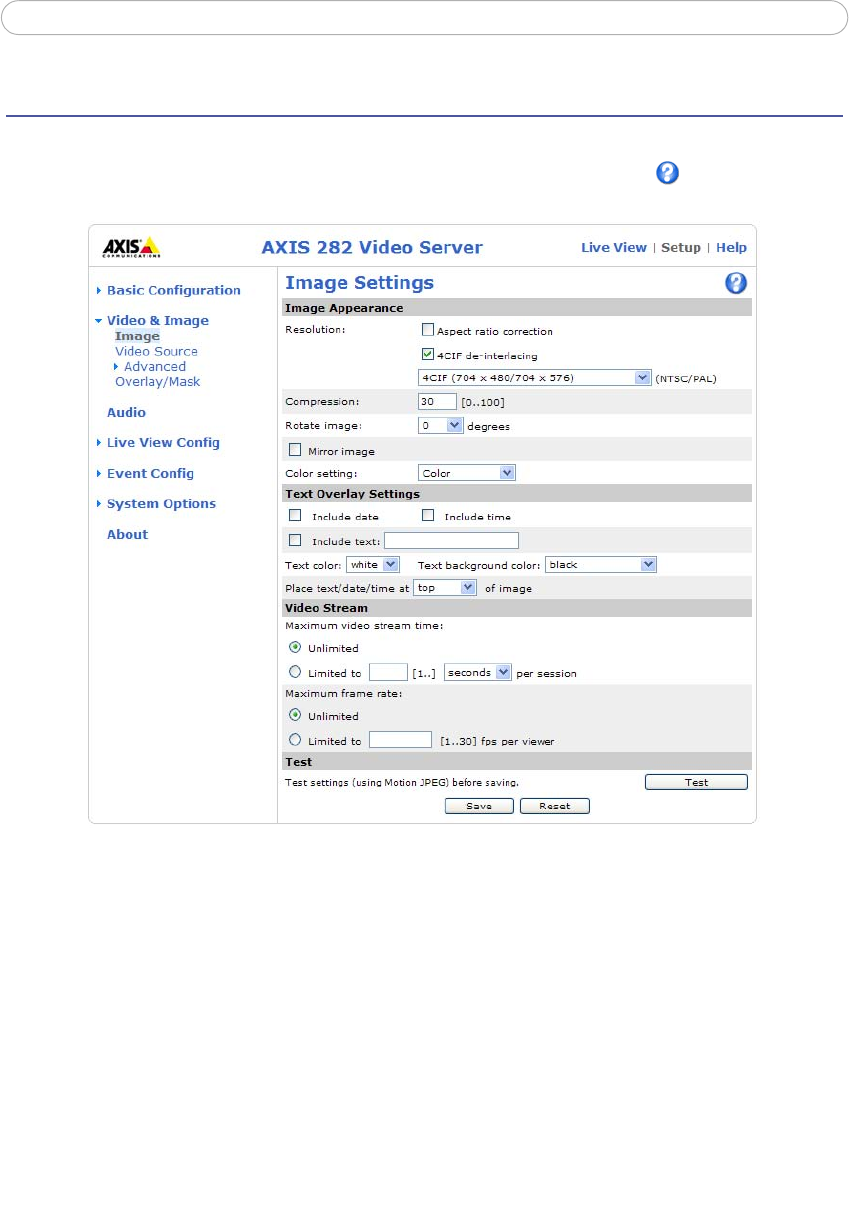
Task: Open the Color setting dropdown
Action: [466, 473]
